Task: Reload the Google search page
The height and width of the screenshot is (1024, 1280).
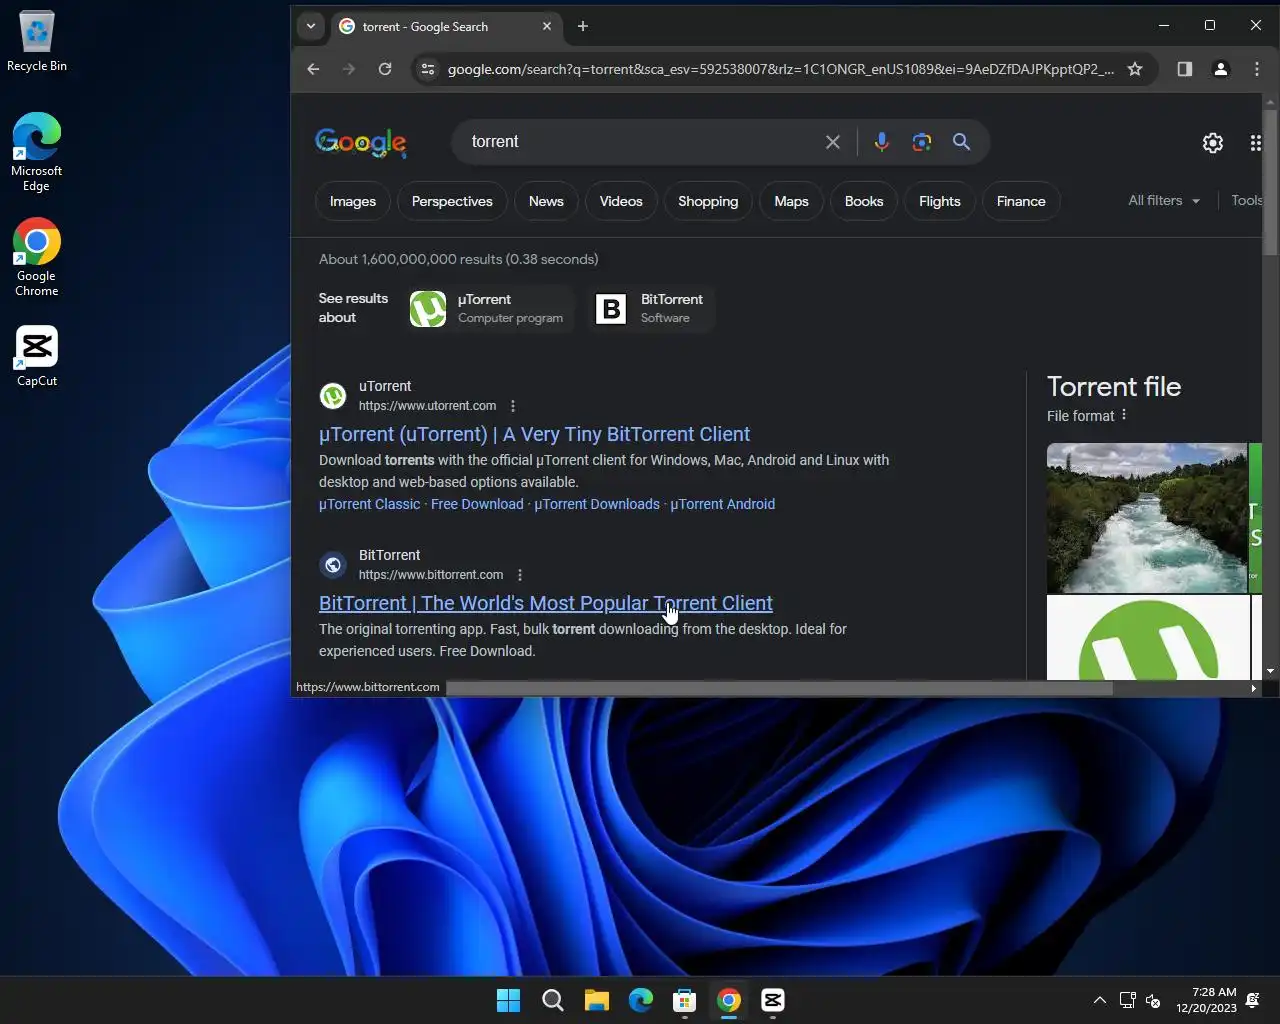Action: coord(385,69)
